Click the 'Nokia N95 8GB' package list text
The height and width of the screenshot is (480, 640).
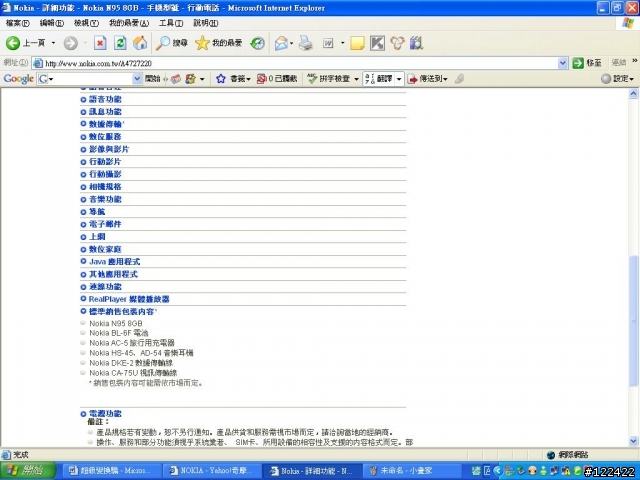[x=116, y=323]
